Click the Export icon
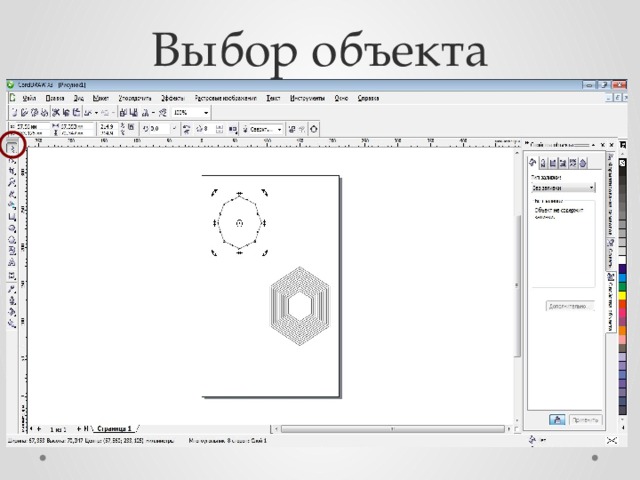The width and height of the screenshot is (640, 480). pyautogui.click(x=133, y=112)
